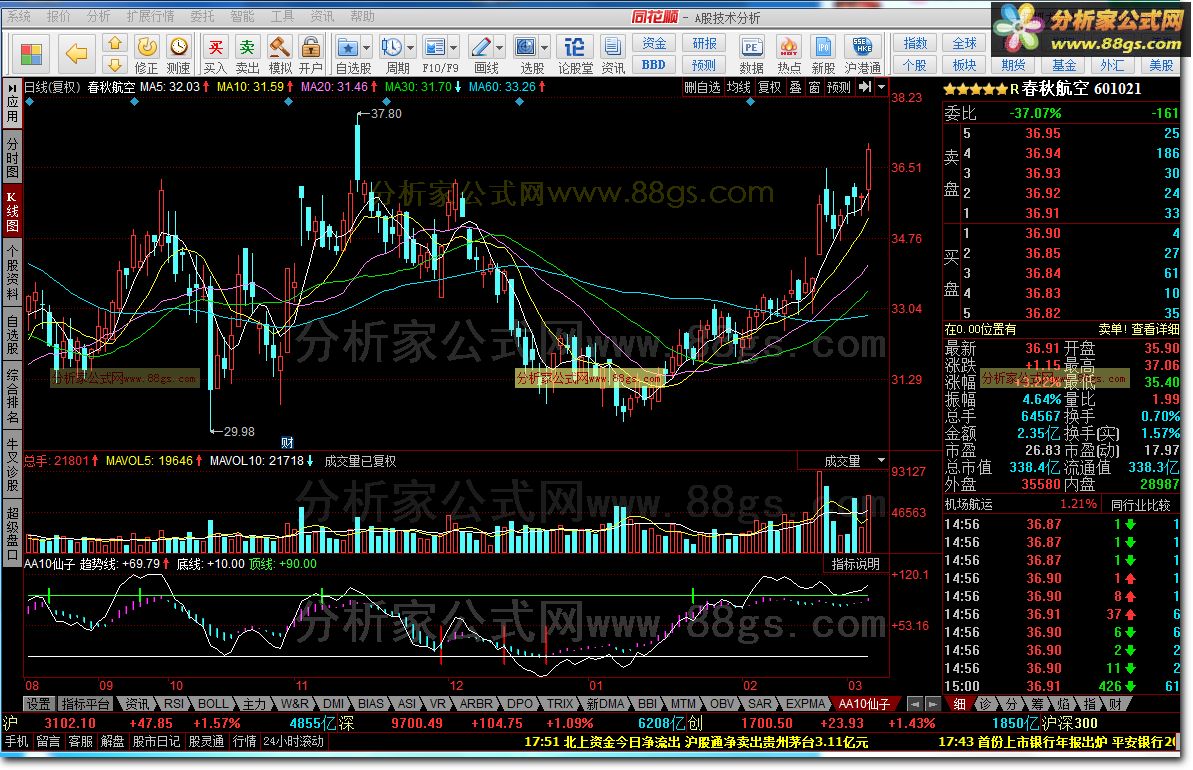Click the 周期 period clock icon
Screen dimensions: 1193x770
(x=392, y=47)
